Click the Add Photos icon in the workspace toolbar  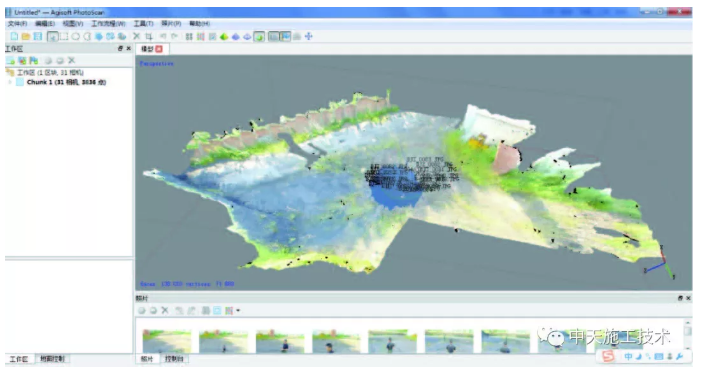[22, 60]
